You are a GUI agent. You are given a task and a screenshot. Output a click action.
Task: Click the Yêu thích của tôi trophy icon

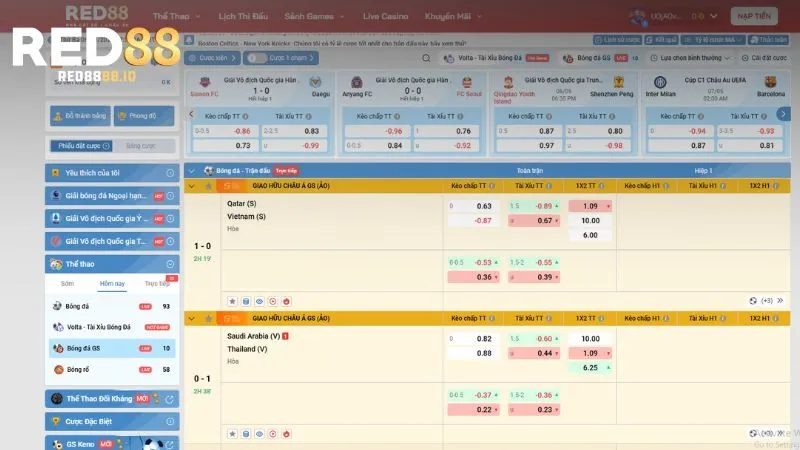pos(55,173)
